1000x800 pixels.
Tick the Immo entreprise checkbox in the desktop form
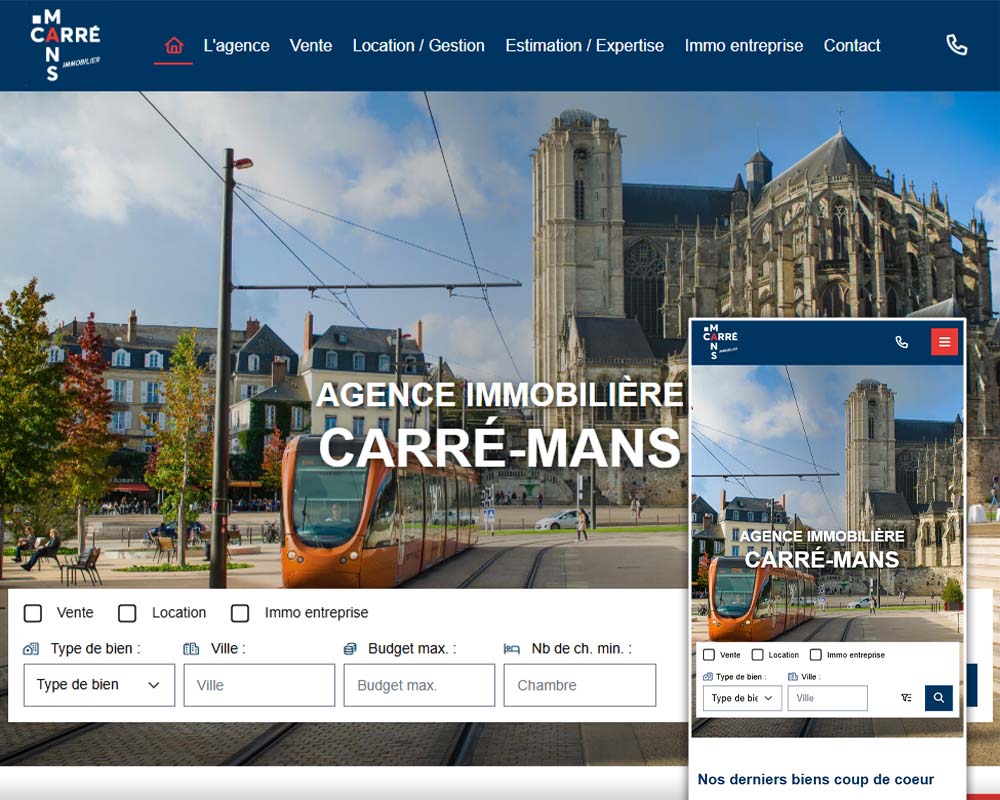240,613
